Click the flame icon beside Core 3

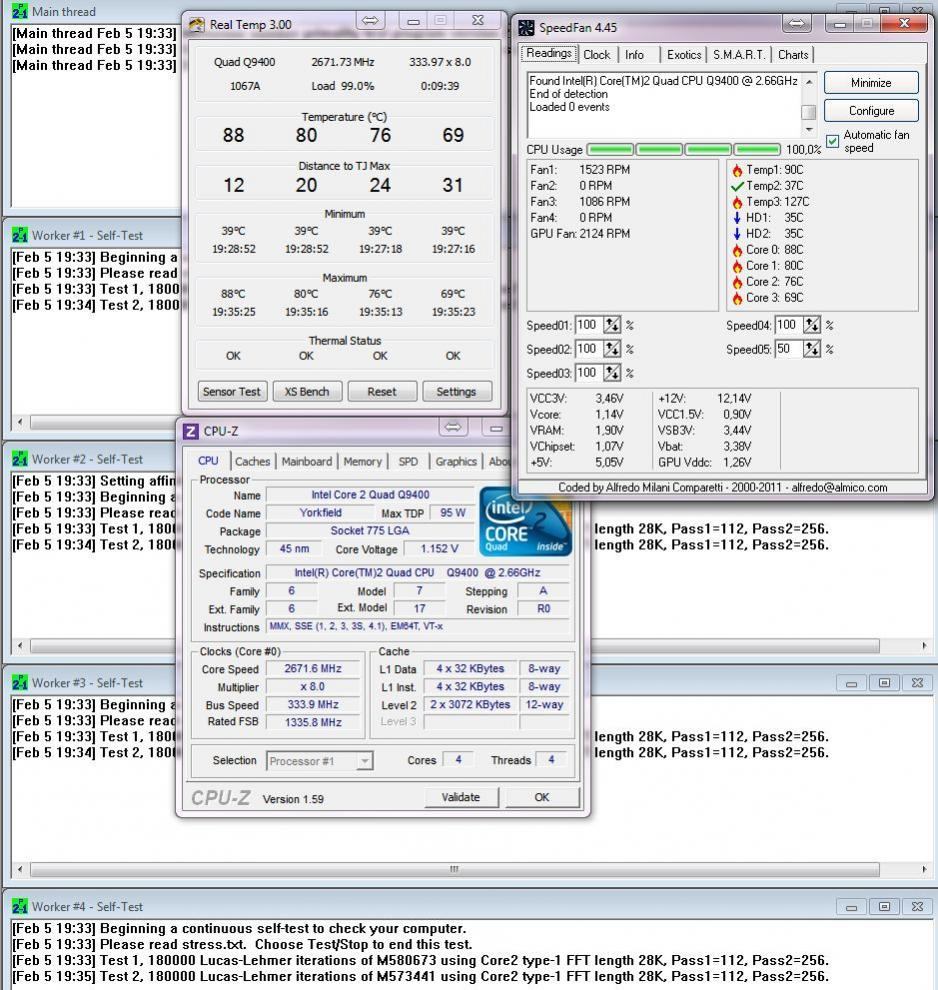click(x=737, y=298)
